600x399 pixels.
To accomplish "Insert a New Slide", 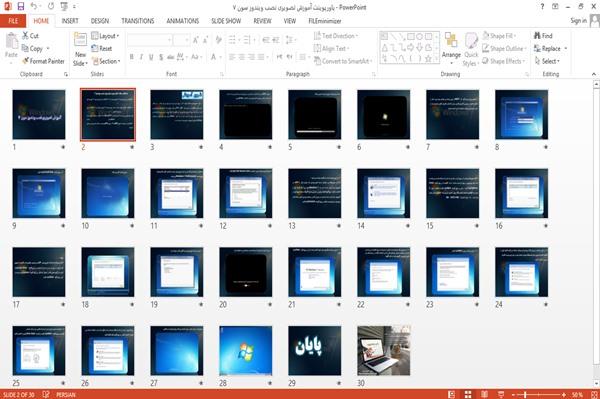I will pos(80,50).
